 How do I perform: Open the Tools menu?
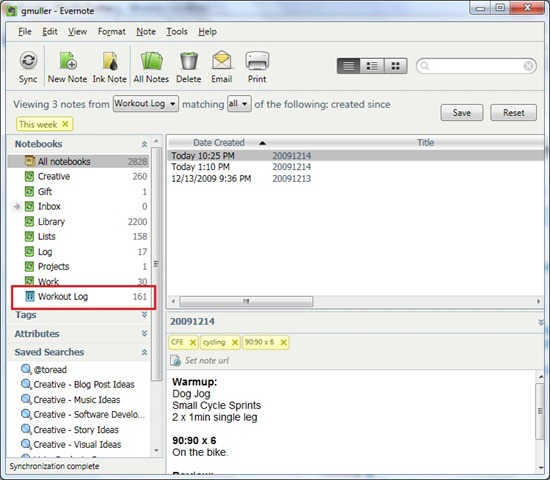tap(177, 32)
